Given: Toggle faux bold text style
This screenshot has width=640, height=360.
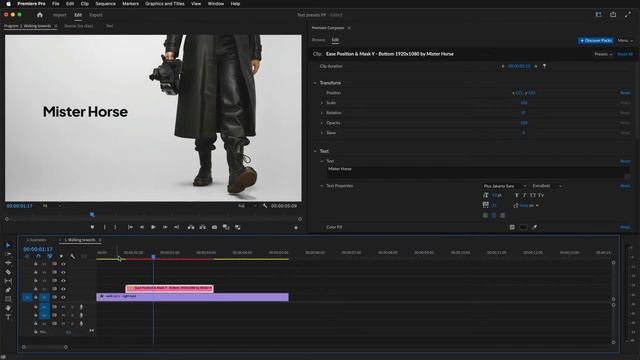Looking at the screenshot, I should pos(517,196).
